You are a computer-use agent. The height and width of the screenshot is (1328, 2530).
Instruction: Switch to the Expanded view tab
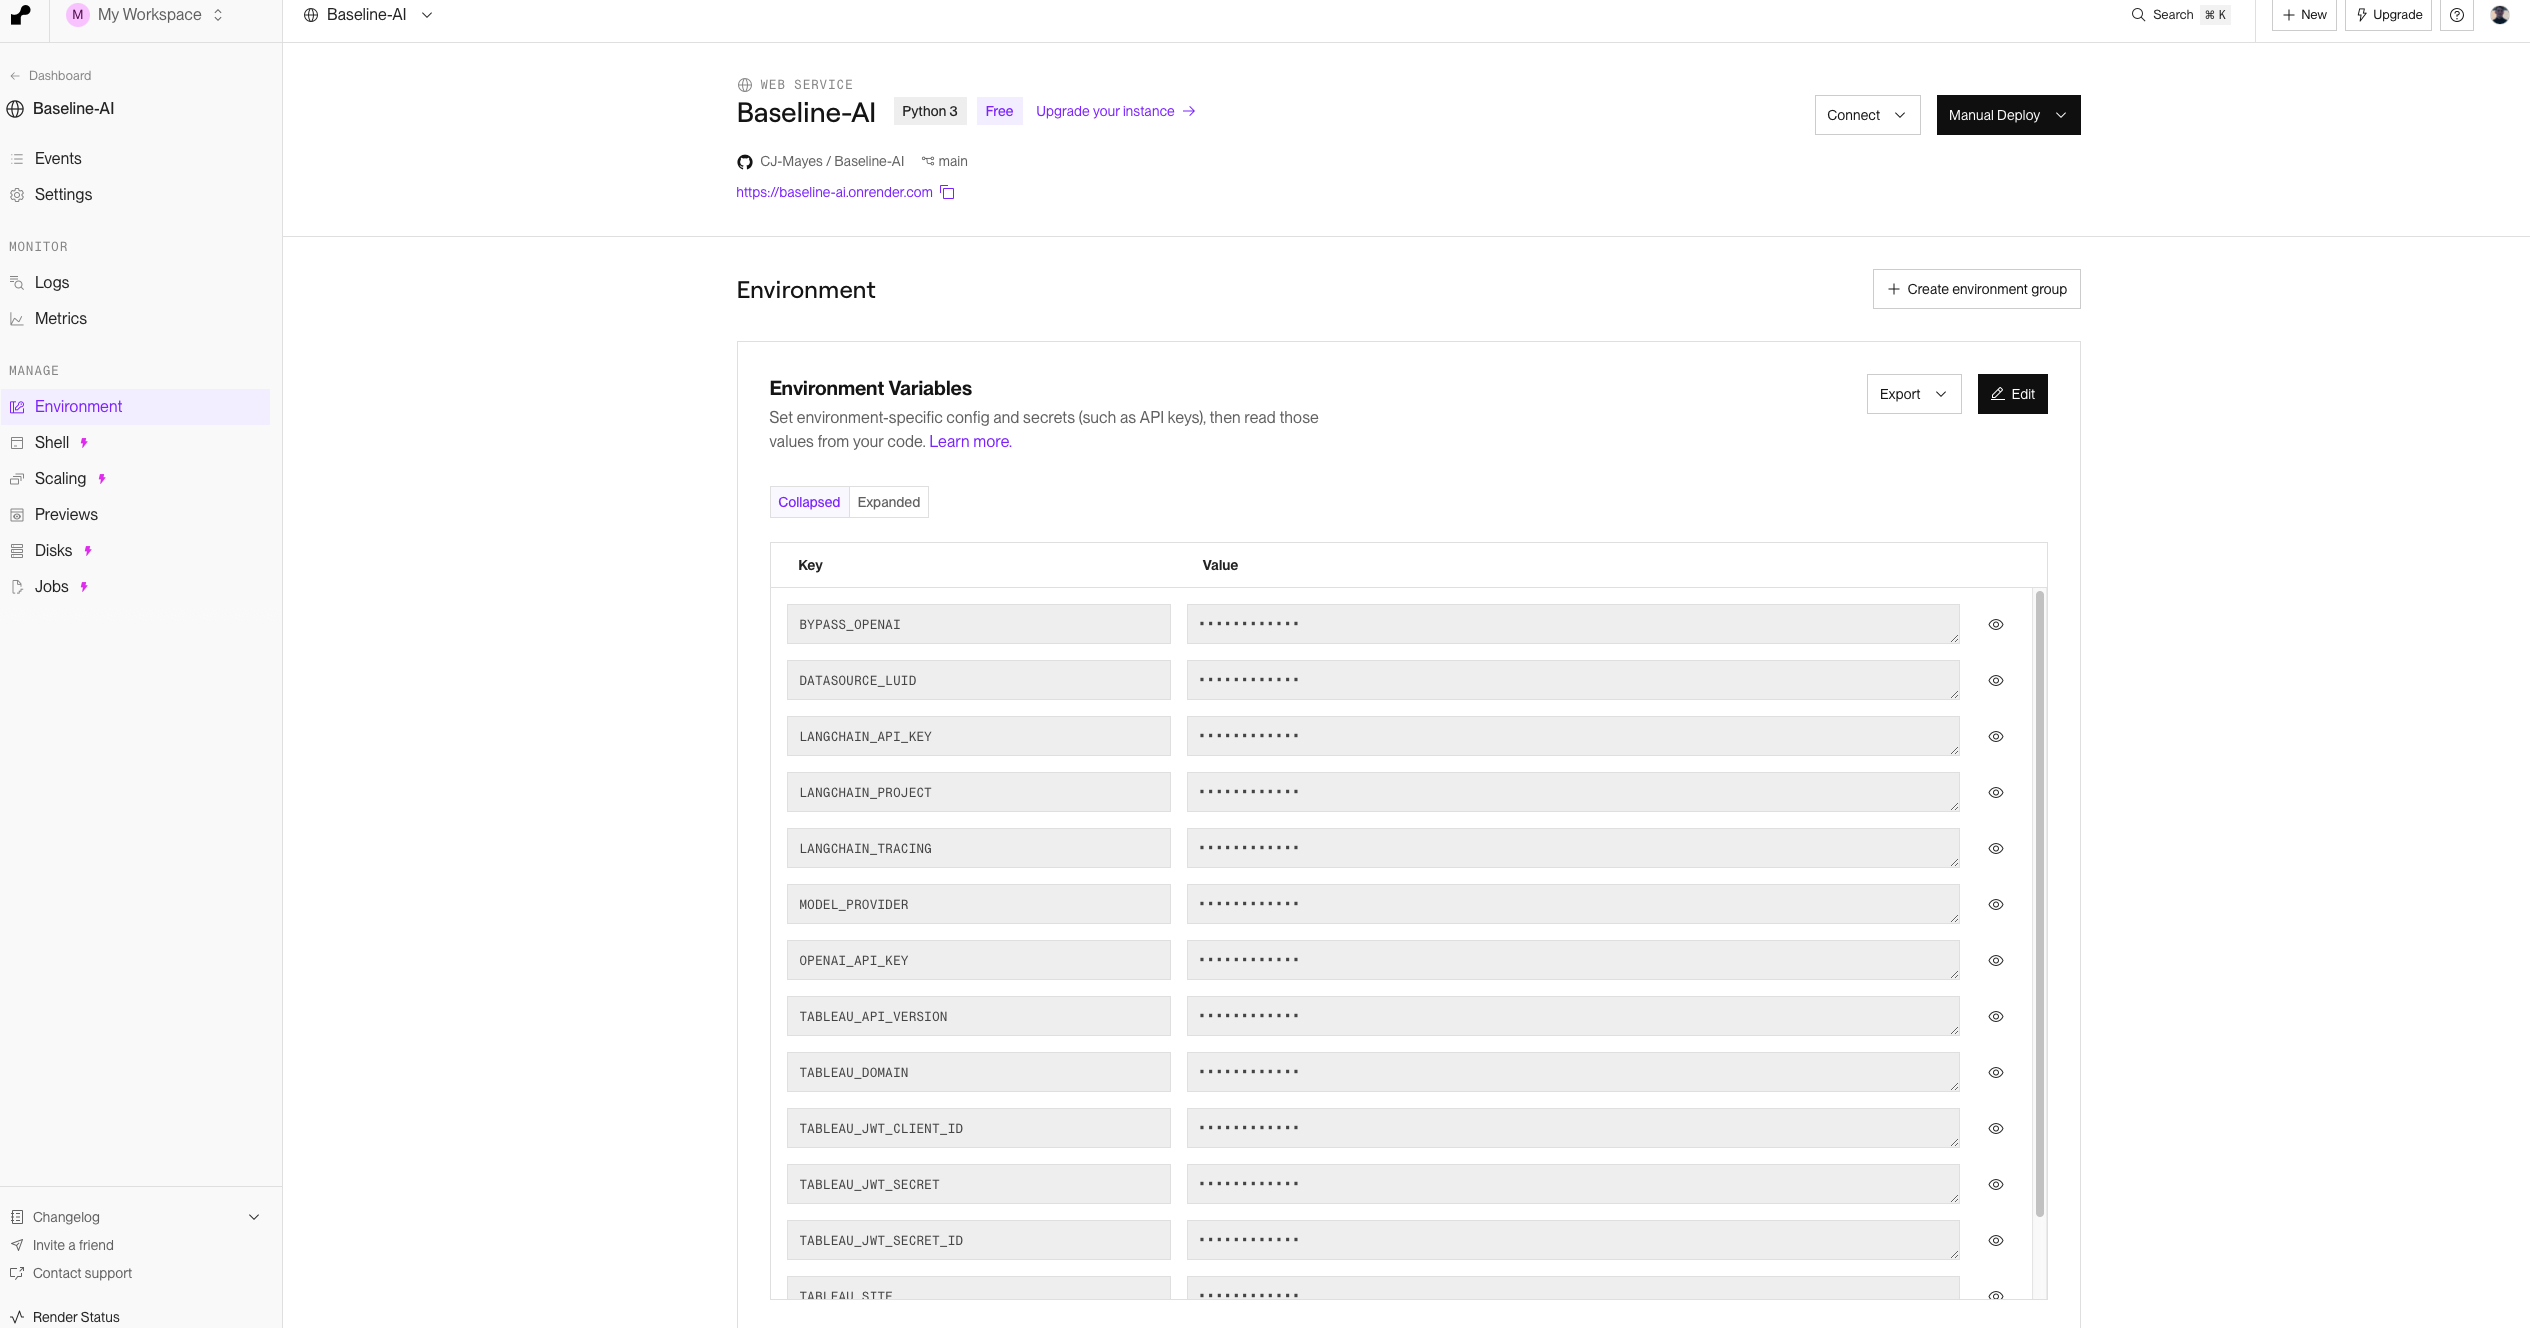(x=888, y=502)
